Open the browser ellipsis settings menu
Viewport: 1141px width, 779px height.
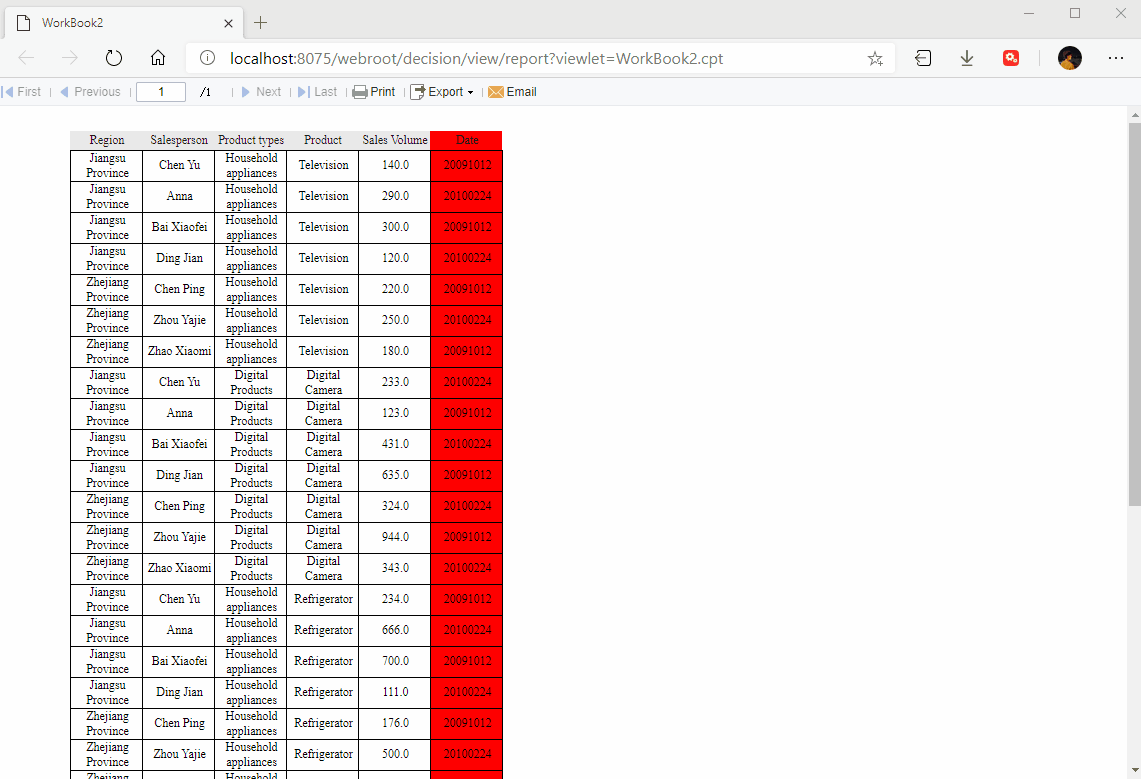[1116, 58]
